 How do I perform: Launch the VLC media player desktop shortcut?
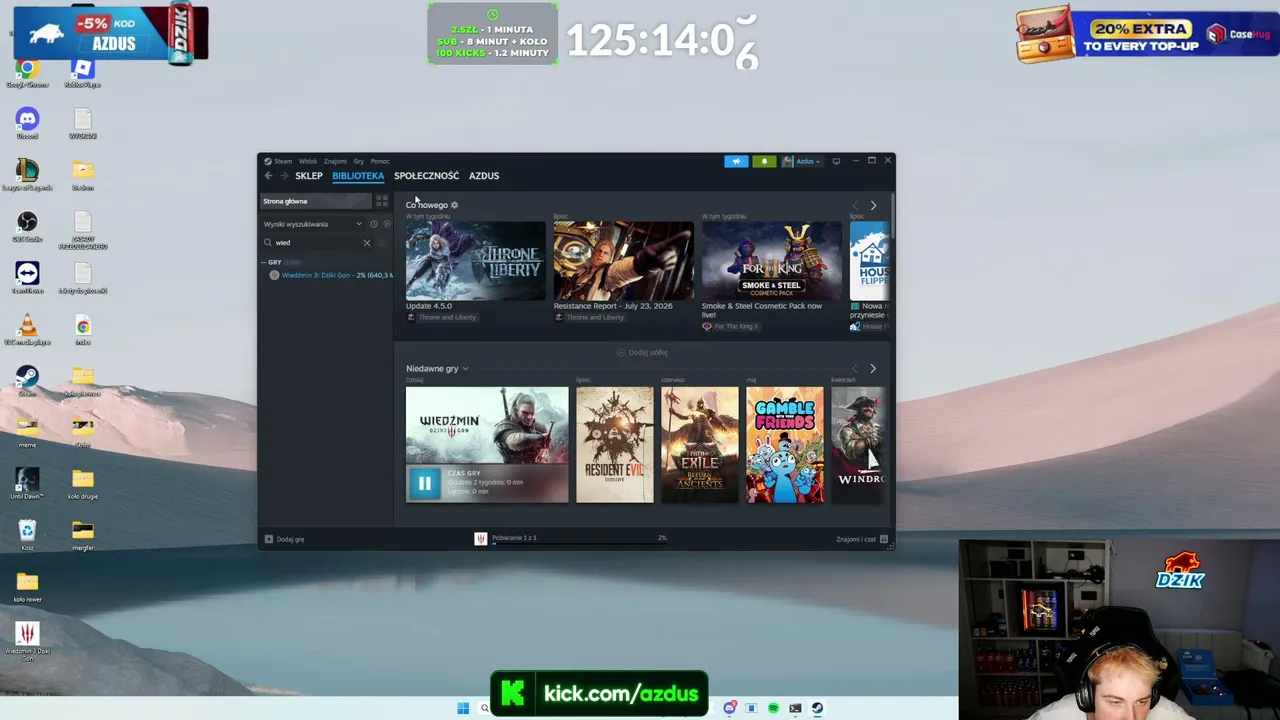pos(27,330)
